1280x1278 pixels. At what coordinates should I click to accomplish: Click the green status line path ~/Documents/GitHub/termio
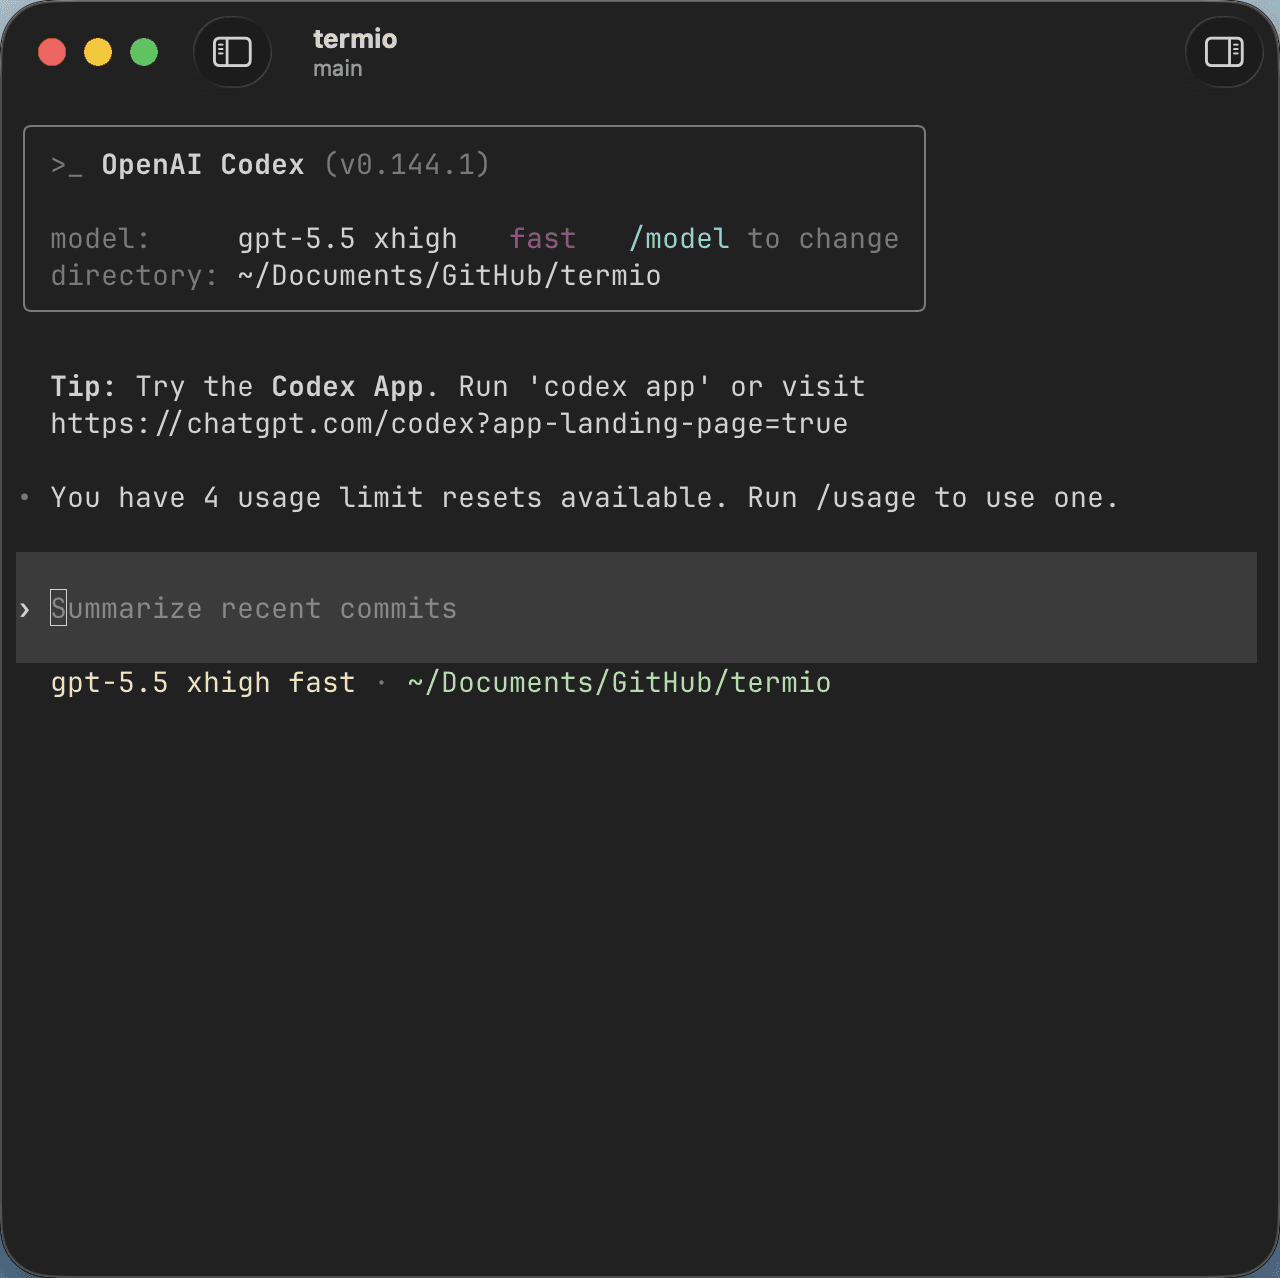(619, 683)
